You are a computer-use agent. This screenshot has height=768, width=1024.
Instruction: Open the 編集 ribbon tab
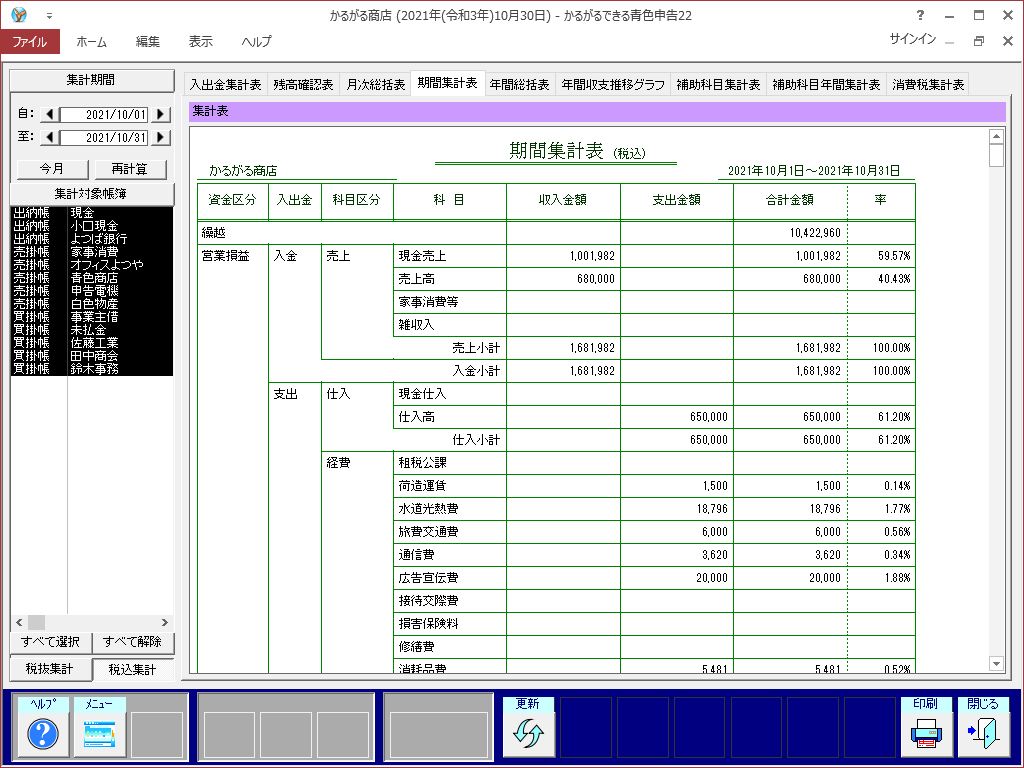click(x=148, y=41)
